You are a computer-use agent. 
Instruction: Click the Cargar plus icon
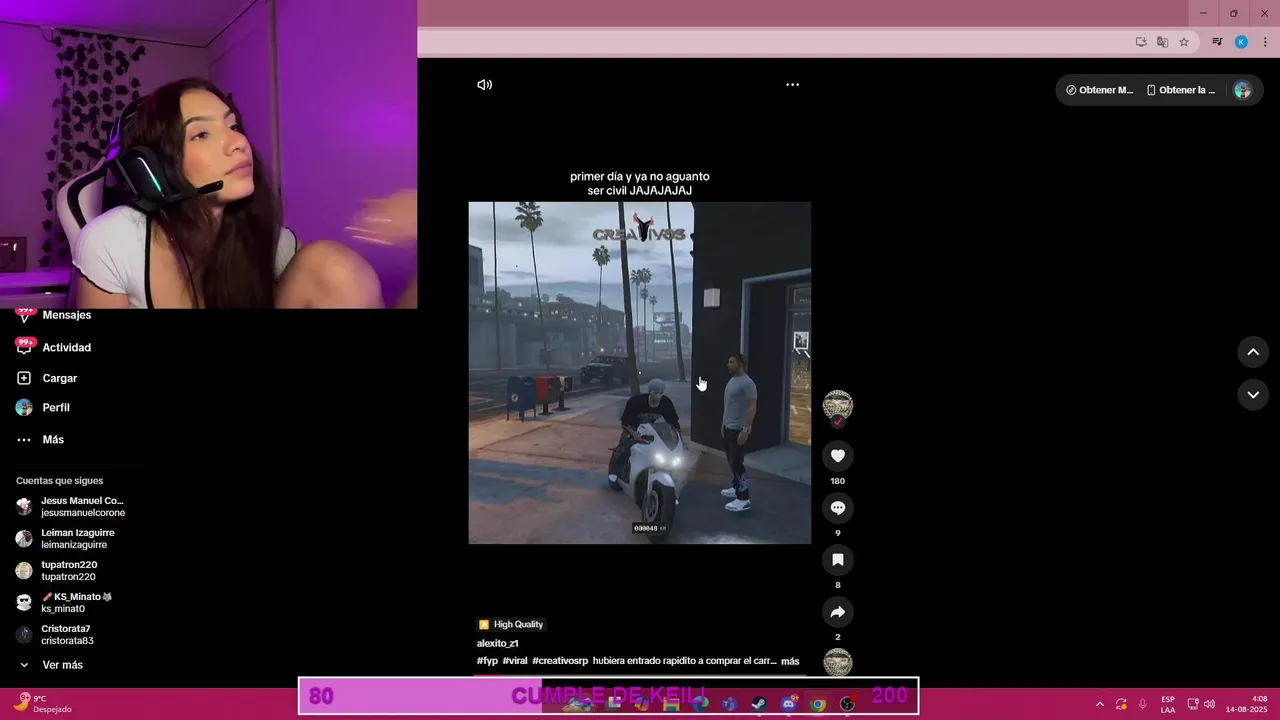click(24, 378)
